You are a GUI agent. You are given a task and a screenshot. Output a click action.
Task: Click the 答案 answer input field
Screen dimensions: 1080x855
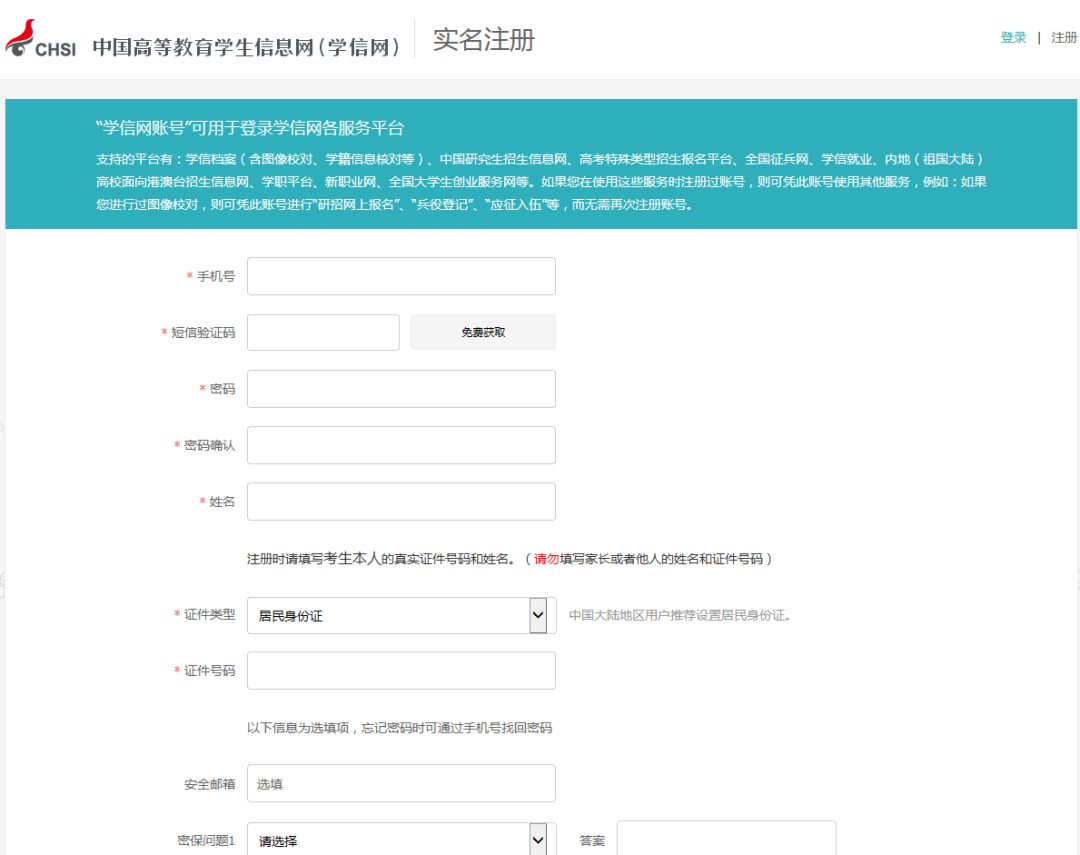pyautogui.click(x=726, y=839)
